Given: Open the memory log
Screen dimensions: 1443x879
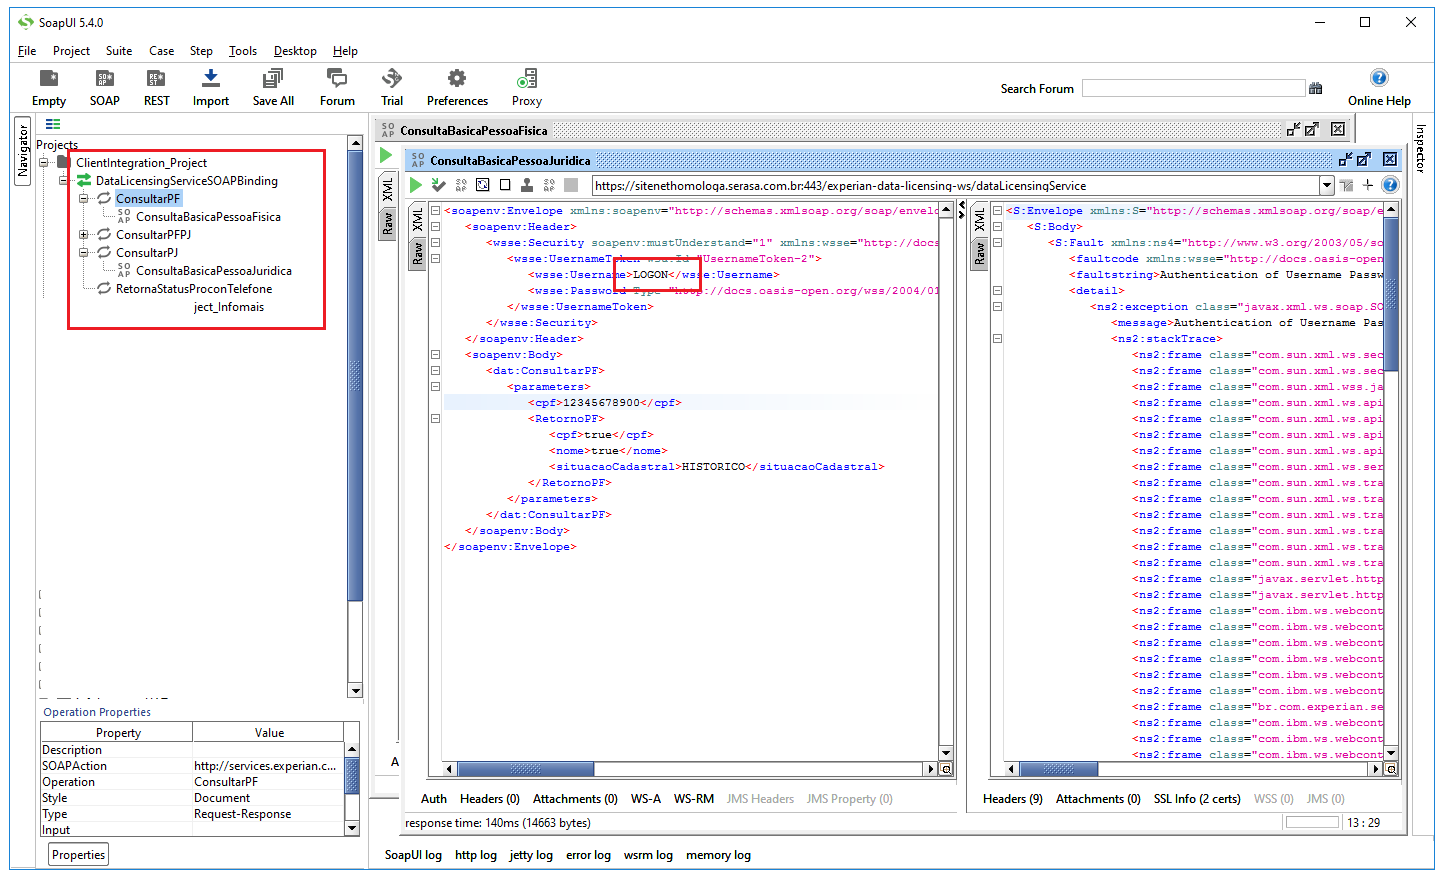Looking at the screenshot, I should [718, 855].
